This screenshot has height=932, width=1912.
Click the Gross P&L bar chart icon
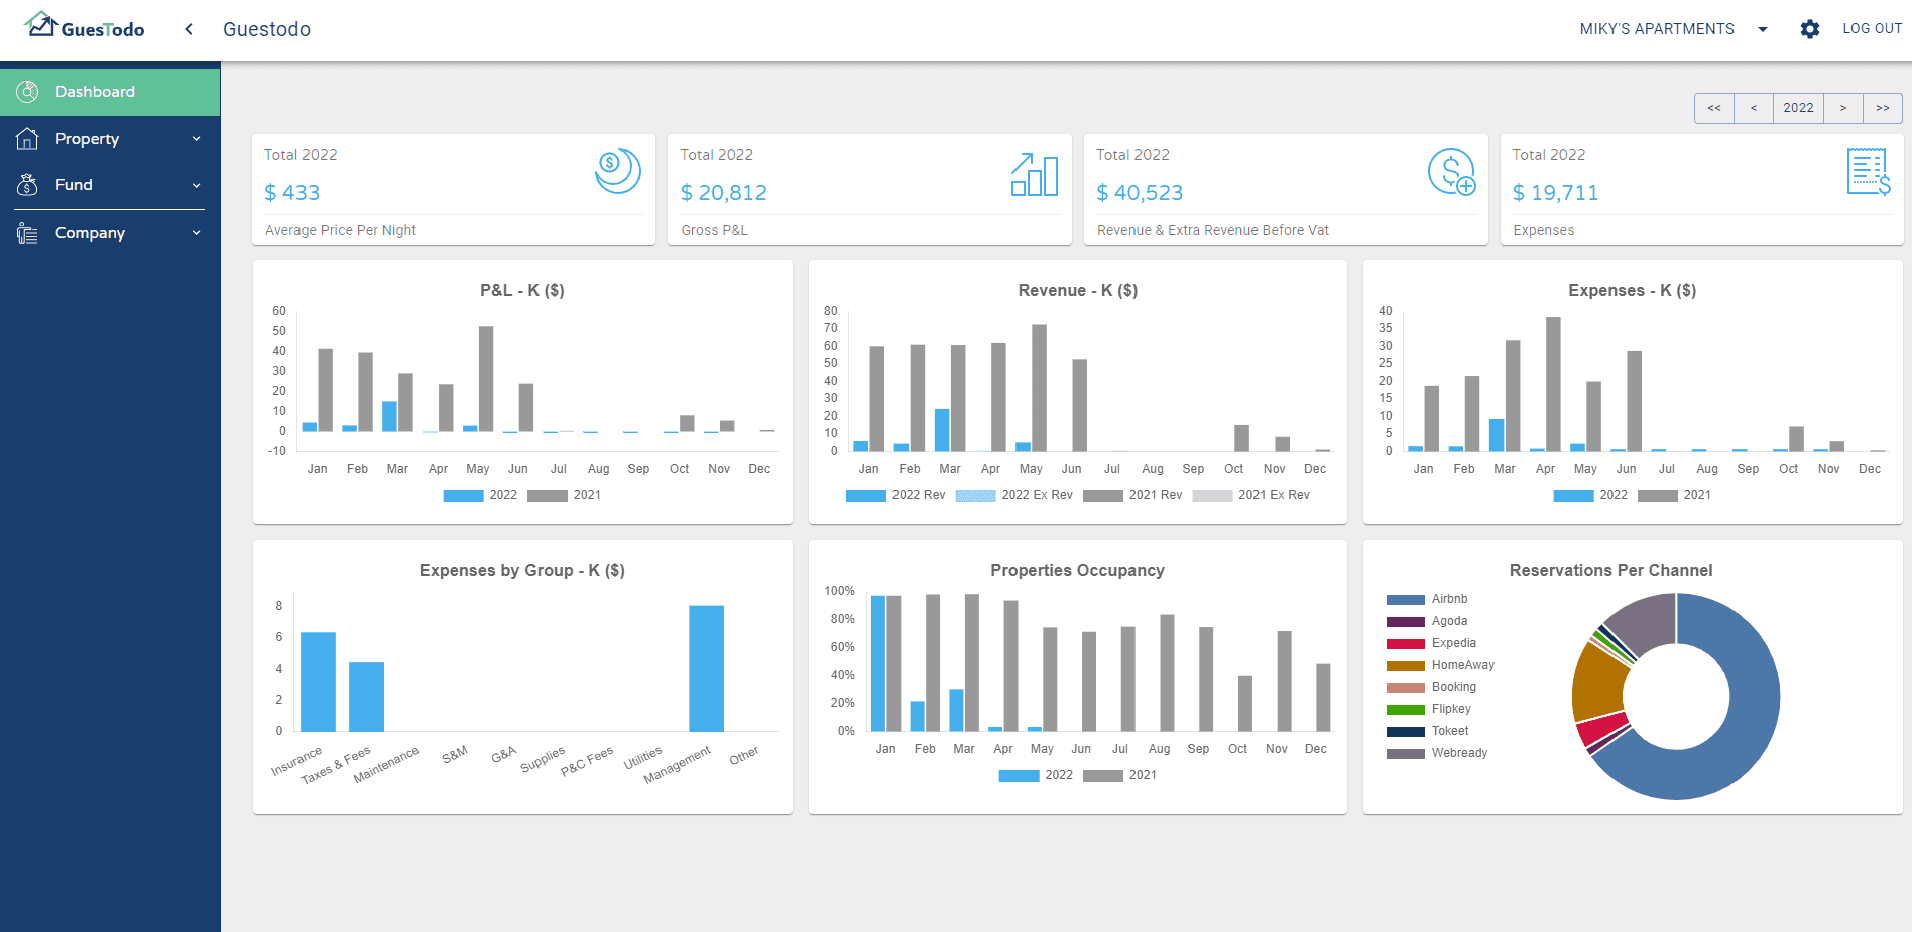(x=1034, y=175)
